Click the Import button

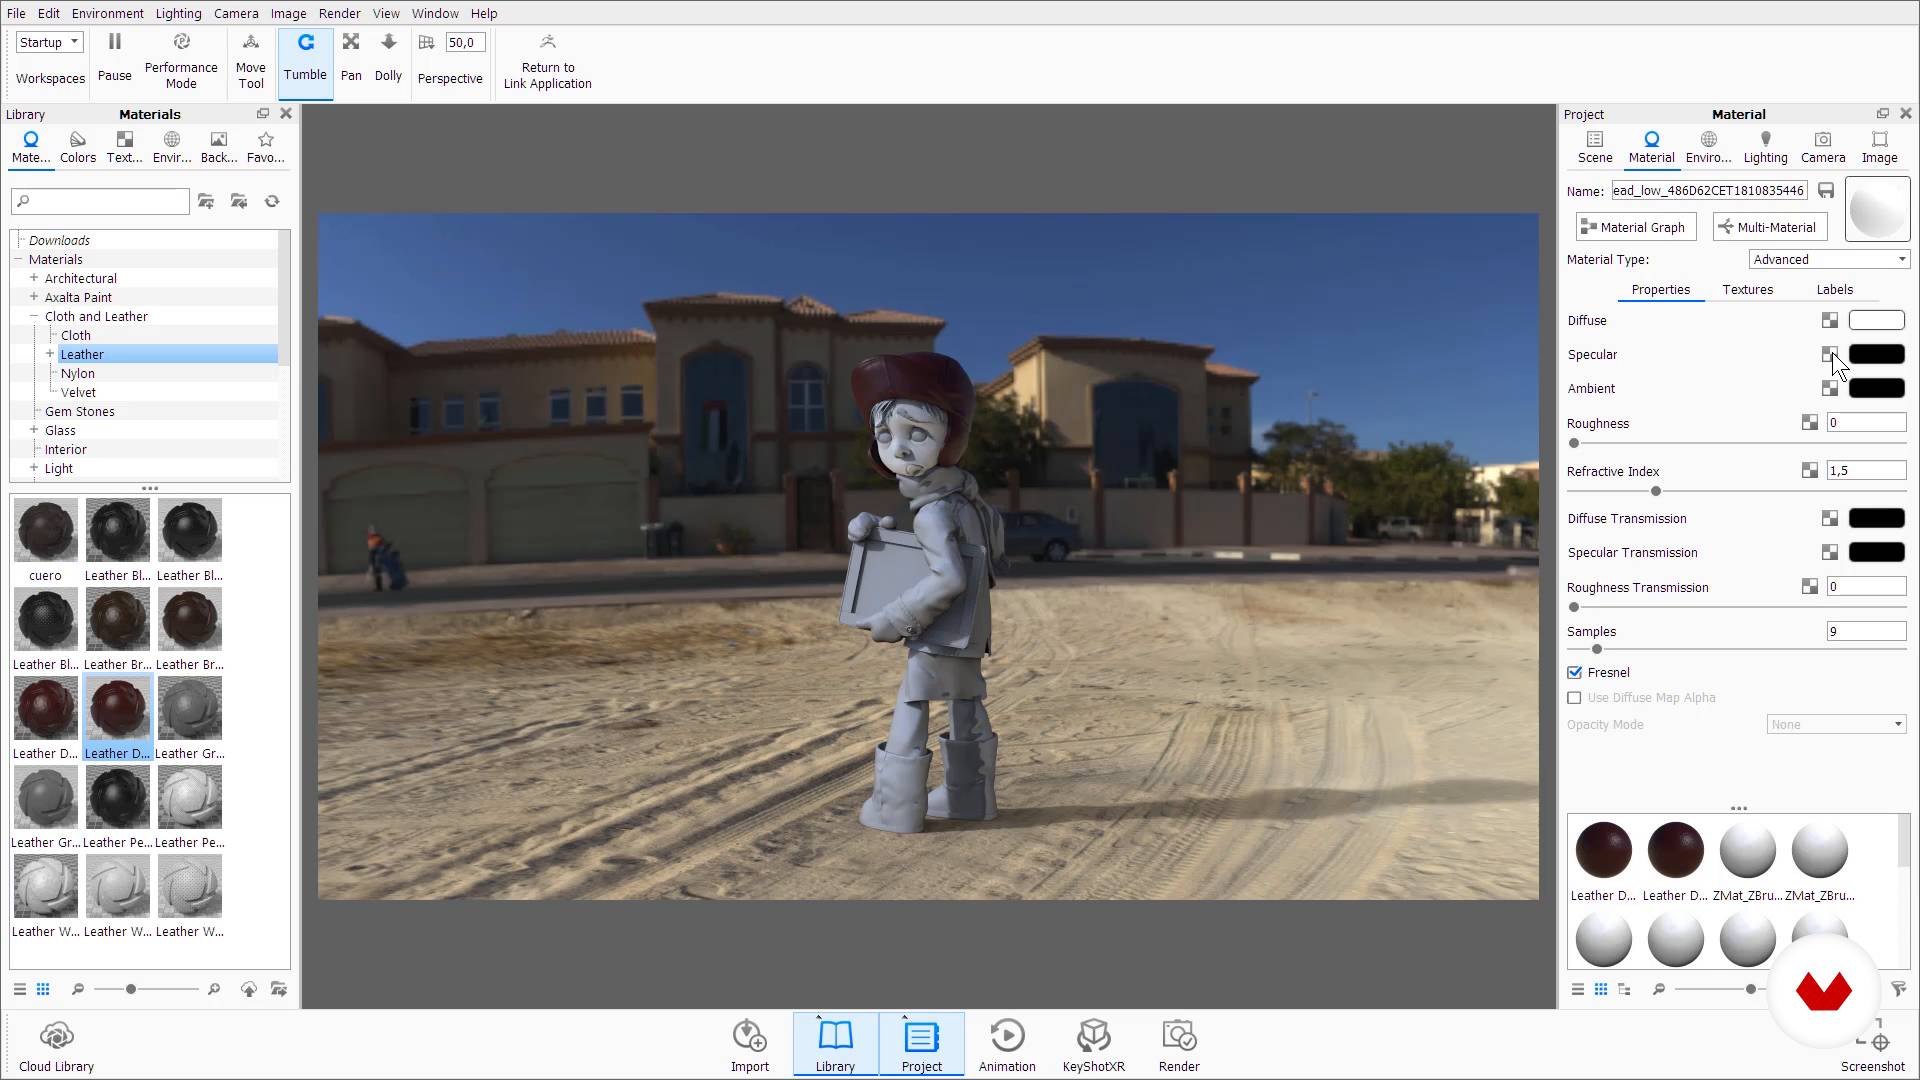pos(749,1048)
